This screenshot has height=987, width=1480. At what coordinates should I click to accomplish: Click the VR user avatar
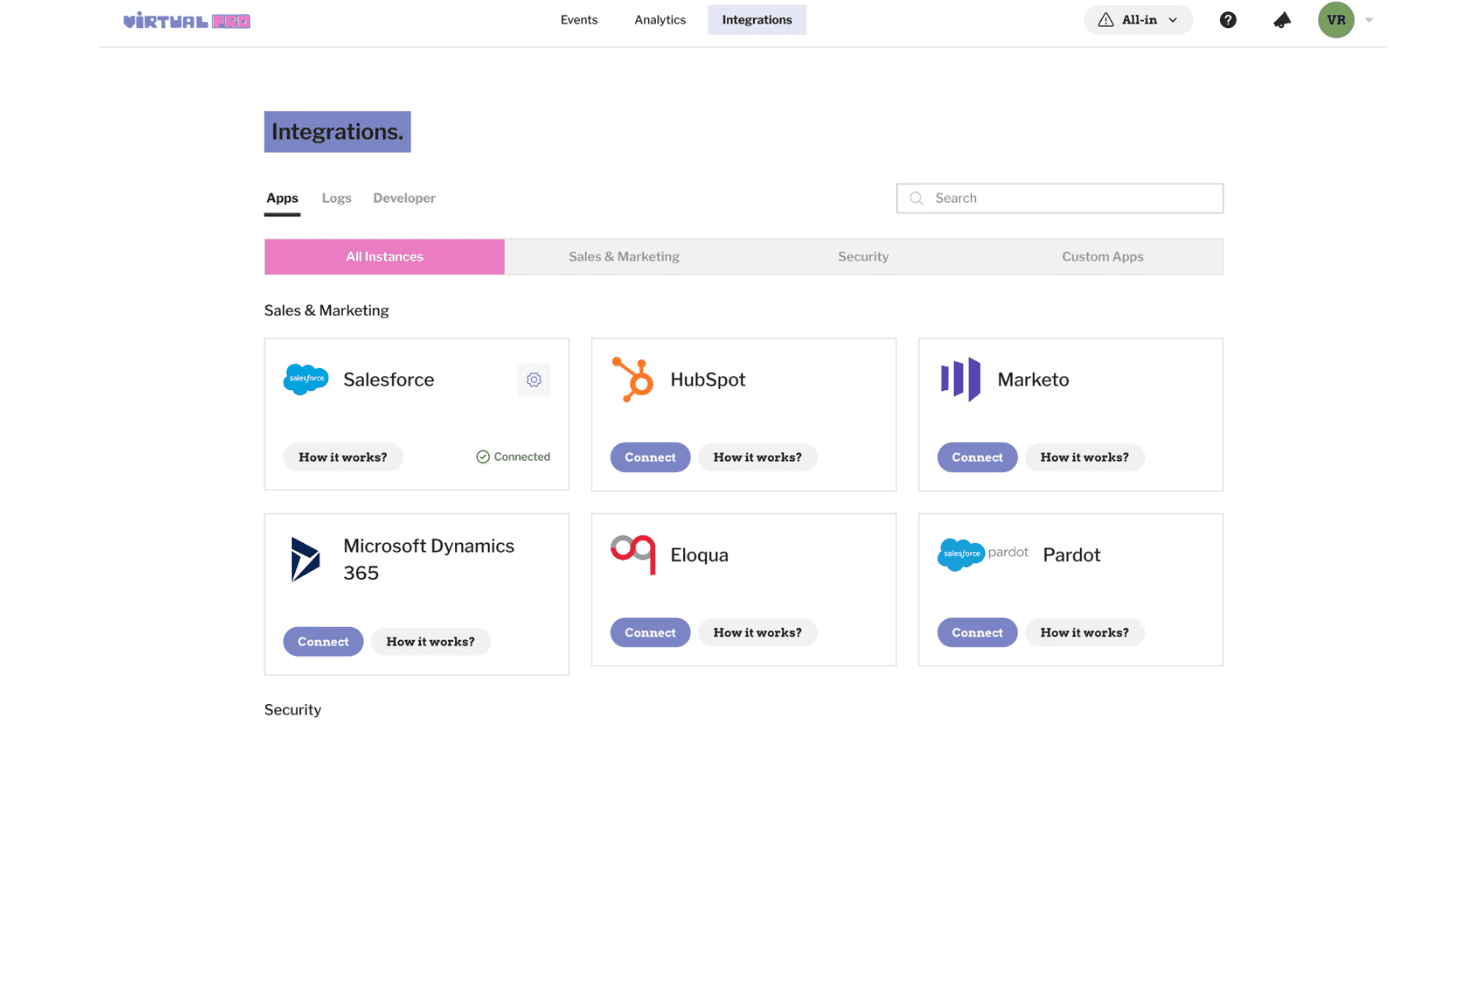tap(1336, 20)
